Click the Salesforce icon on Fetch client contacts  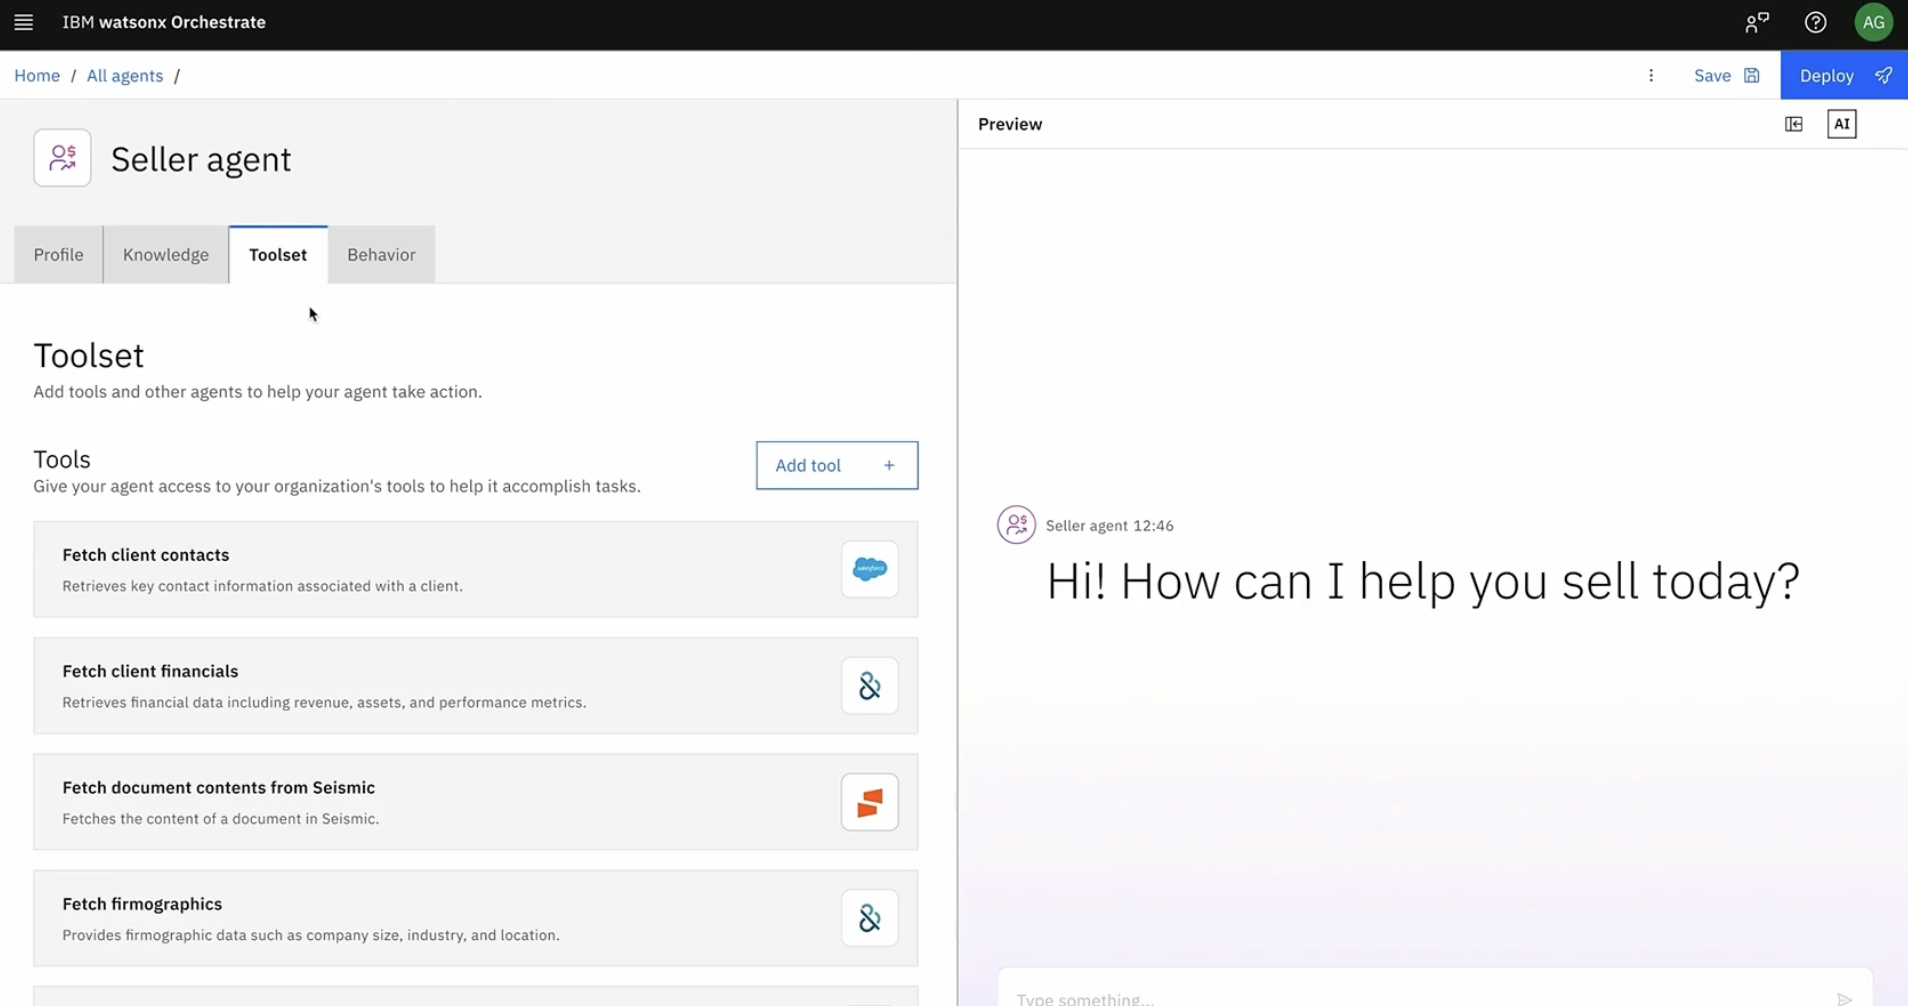[869, 569]
